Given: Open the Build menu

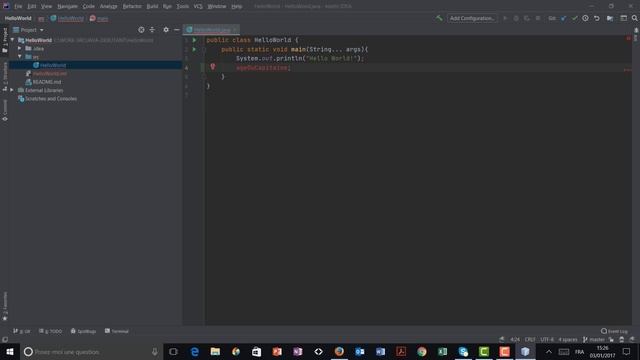Looking at the screenshot, I should pyautogui.click(x=152, y=6).
